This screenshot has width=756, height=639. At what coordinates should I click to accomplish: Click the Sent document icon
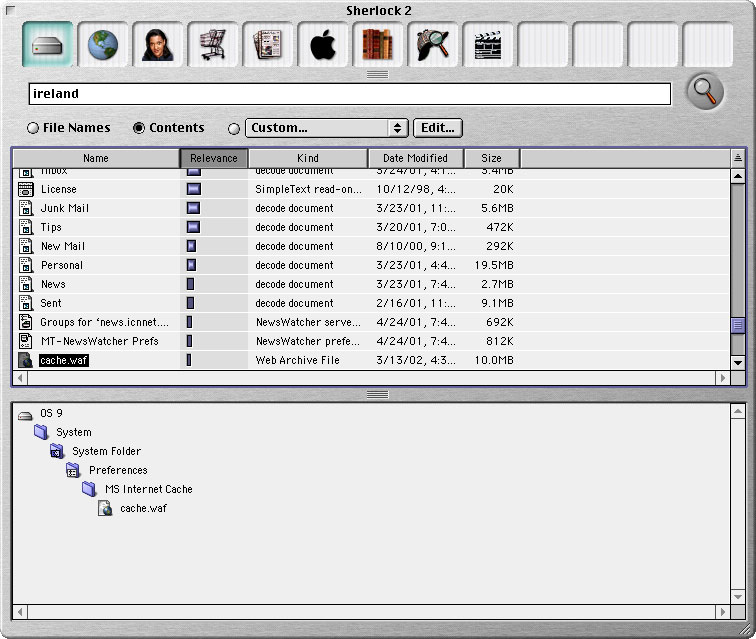click(x=26, y=303)
